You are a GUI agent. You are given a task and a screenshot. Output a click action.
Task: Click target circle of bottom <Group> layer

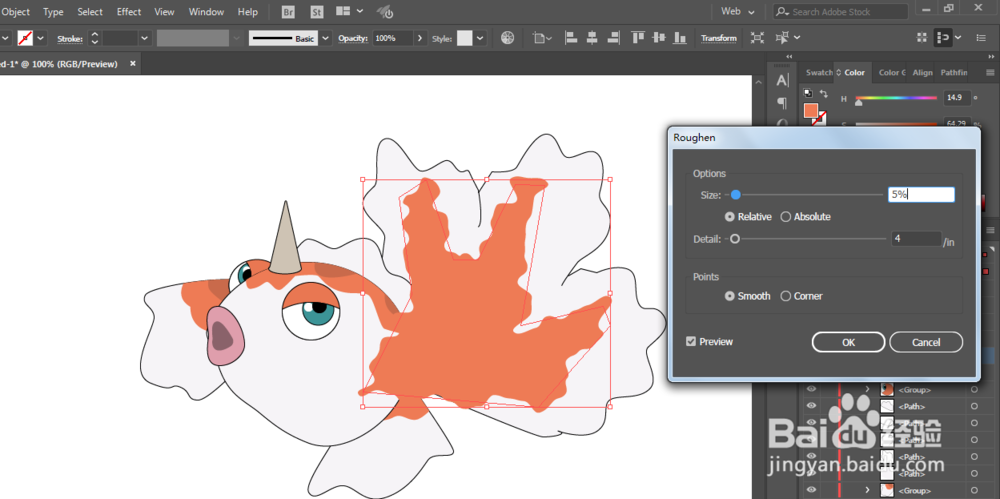[x=974, y=489]
